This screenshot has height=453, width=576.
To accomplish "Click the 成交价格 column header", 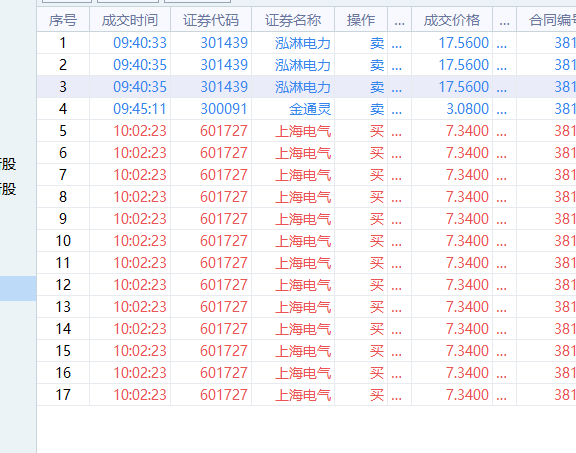I will click(x=452, y=20).
